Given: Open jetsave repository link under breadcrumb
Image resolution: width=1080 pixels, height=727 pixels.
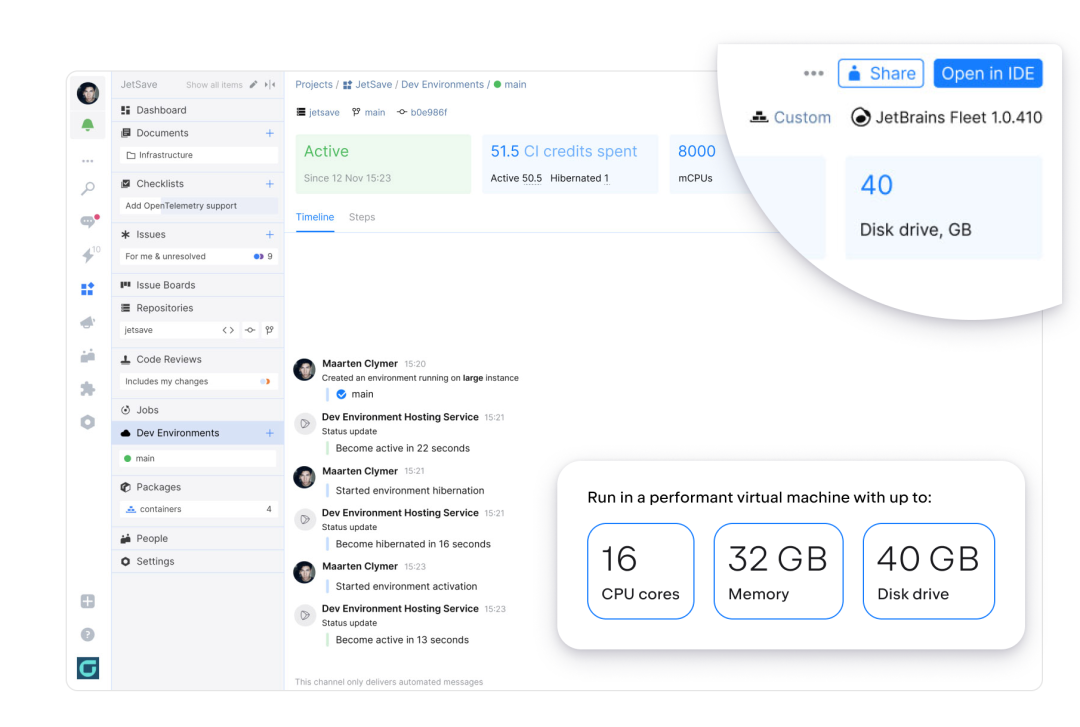Looking at the screenshot, I should 324,112.
